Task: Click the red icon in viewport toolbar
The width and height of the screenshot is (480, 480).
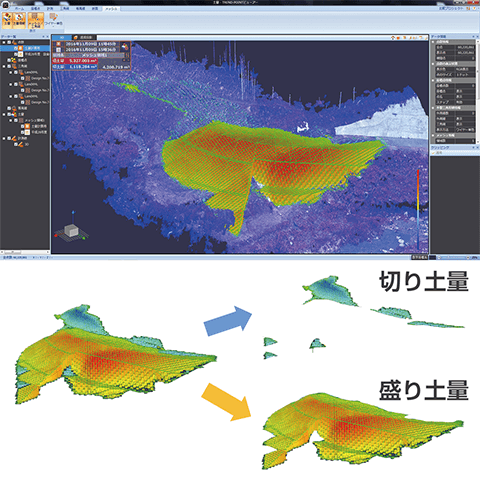Action: coord(399,38)
